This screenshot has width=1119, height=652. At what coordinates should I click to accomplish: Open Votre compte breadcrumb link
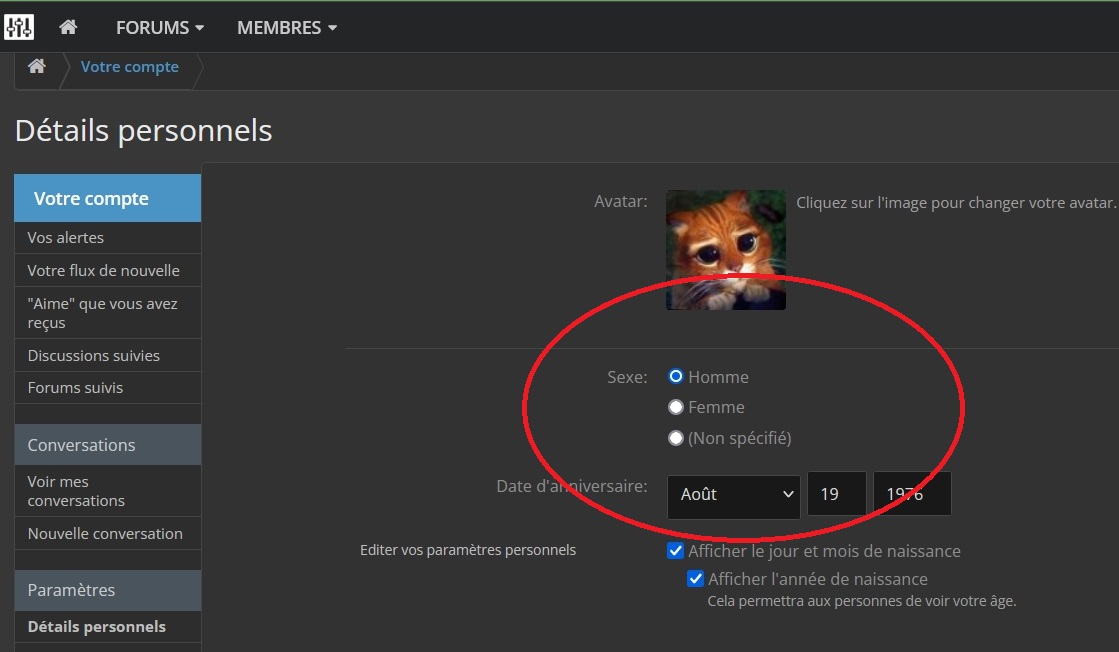click(130, 67)
